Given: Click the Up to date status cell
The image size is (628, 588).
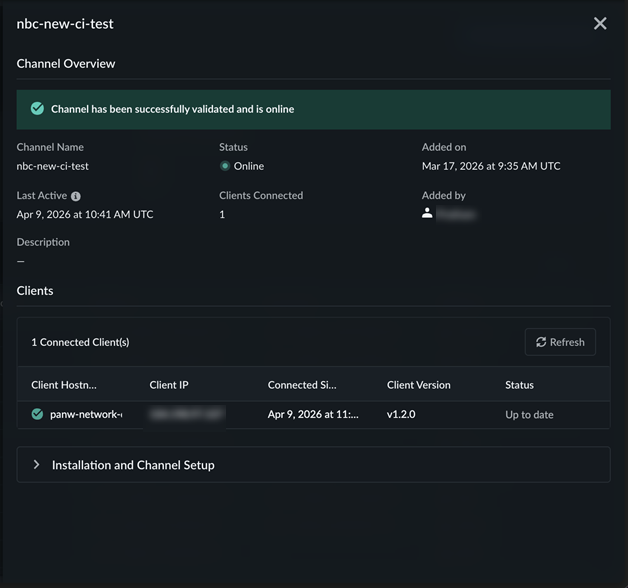Looking at the screenshot, I should click(x=529, y=414).
